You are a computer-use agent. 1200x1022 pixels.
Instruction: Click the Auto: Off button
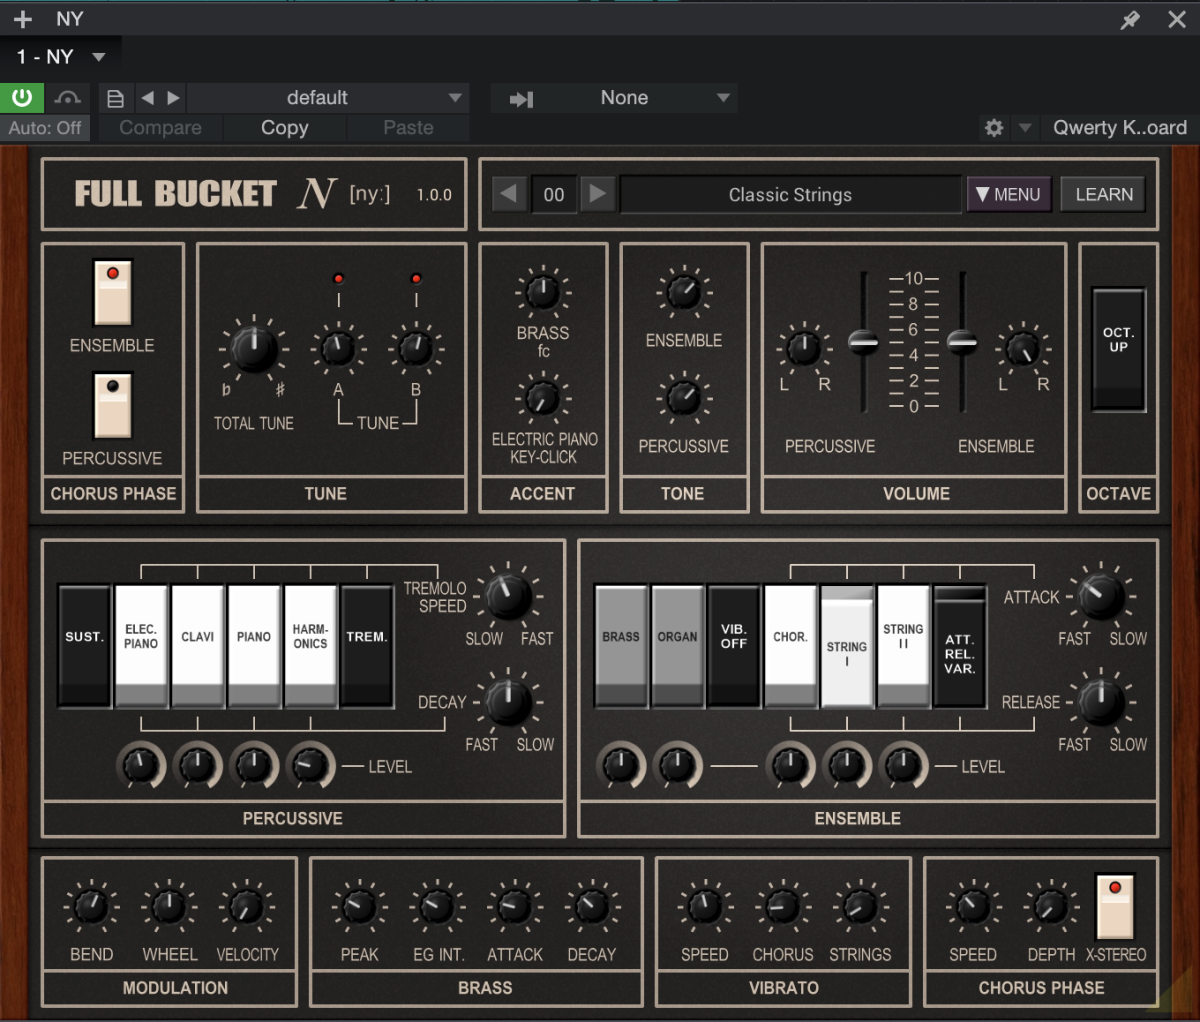point(45,128)
